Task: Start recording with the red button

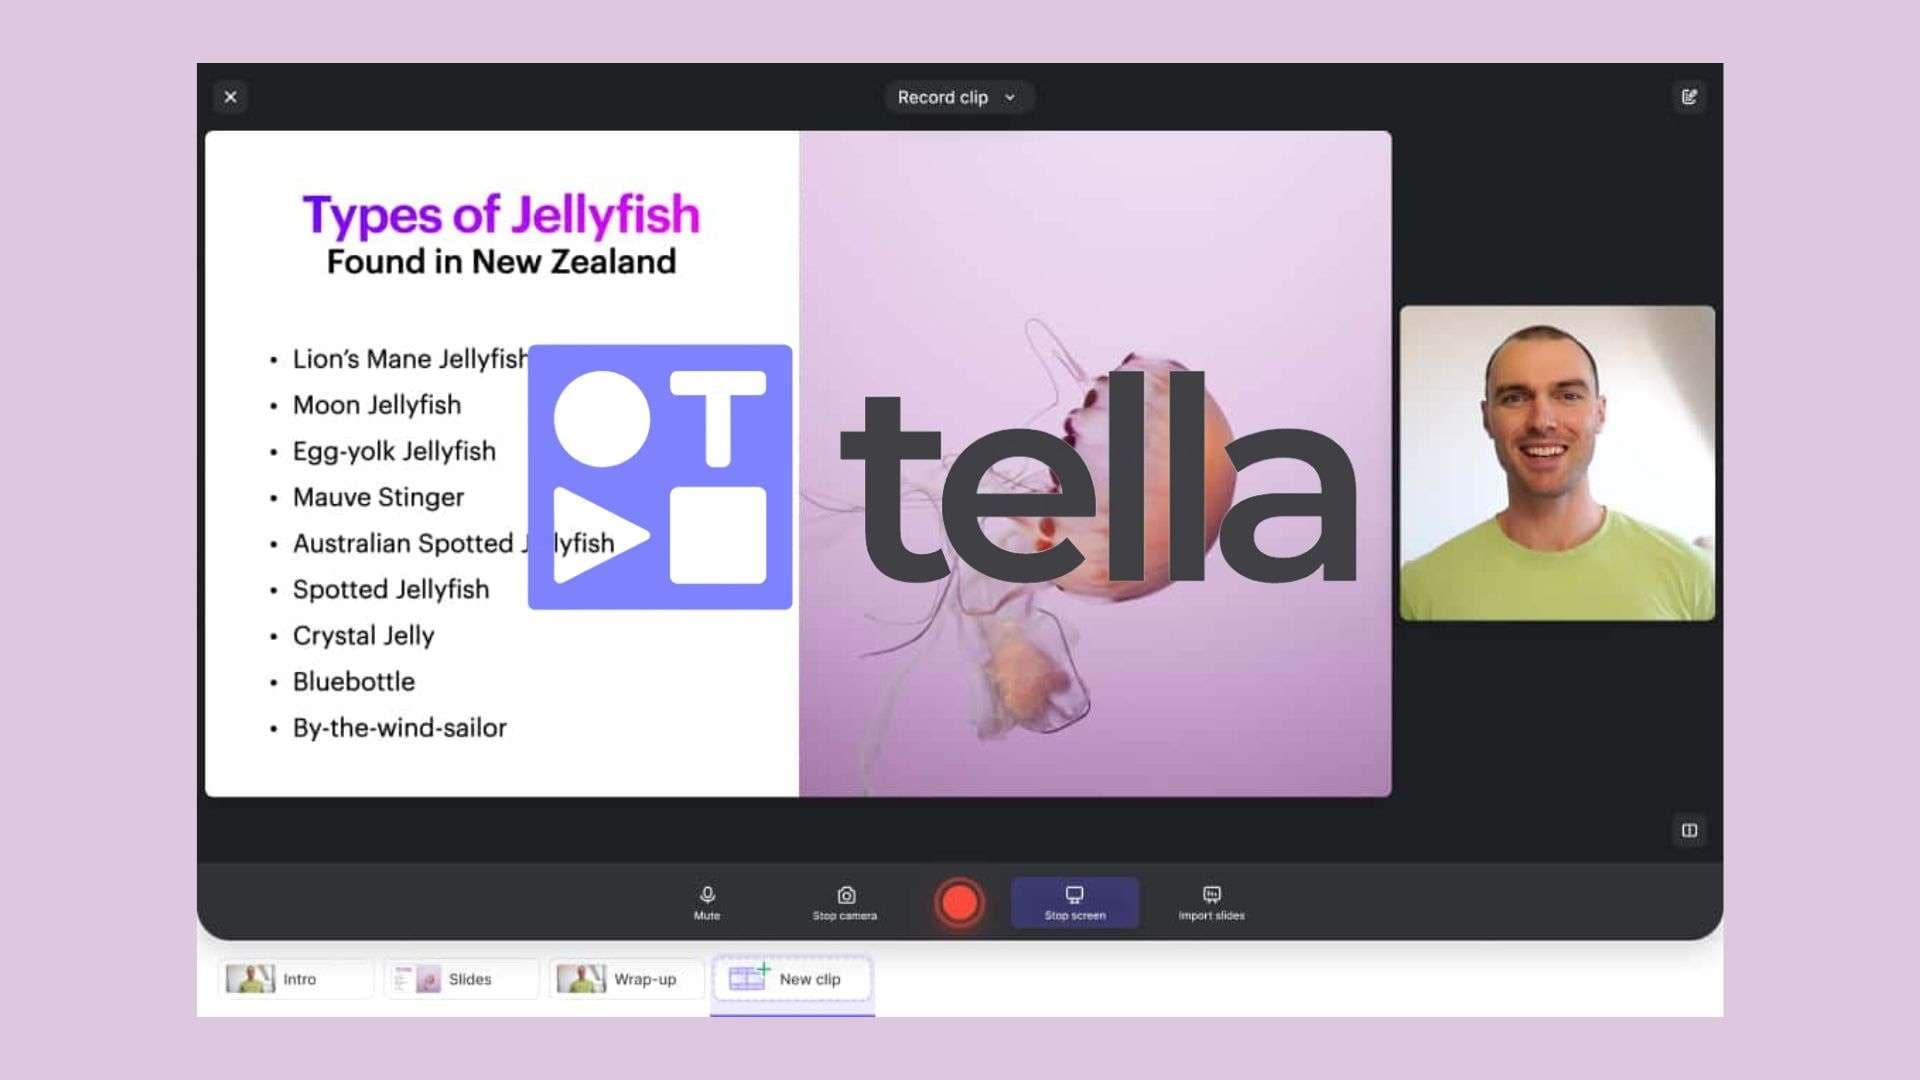Action: [x=960, y=903]
